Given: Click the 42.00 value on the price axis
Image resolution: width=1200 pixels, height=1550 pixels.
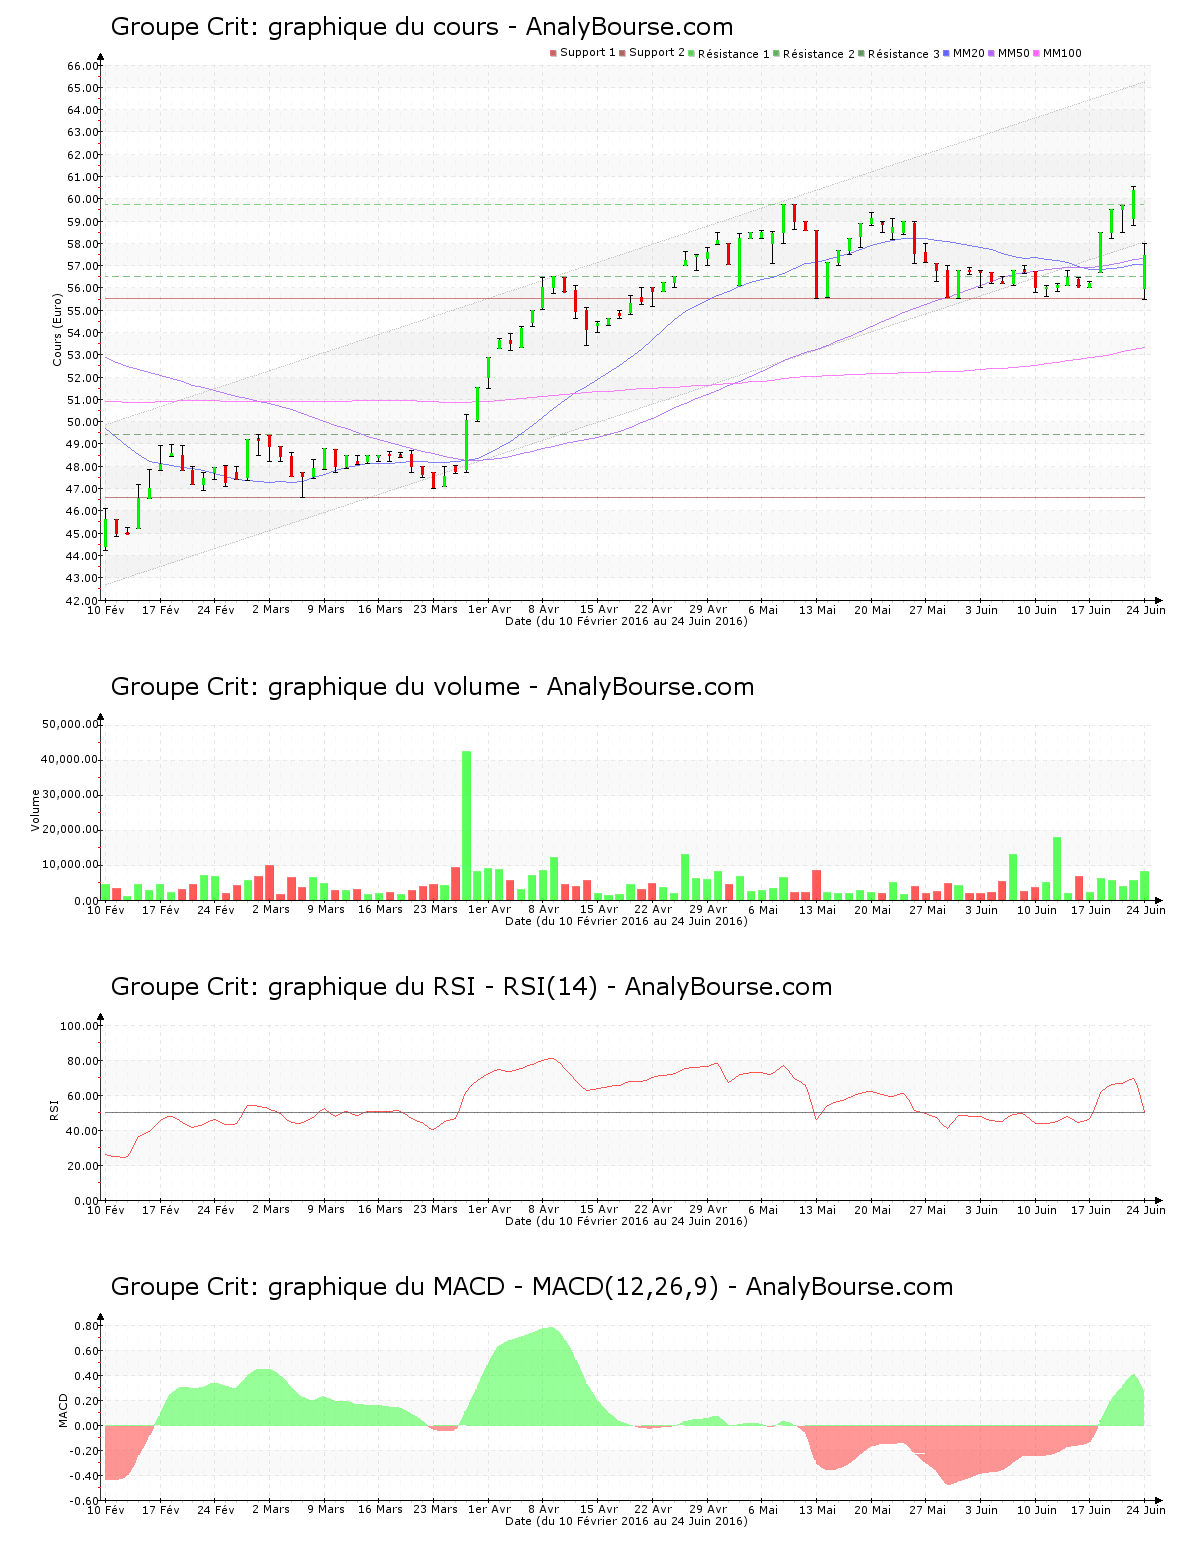Looking at the screenshot, I should pos(82,601).
